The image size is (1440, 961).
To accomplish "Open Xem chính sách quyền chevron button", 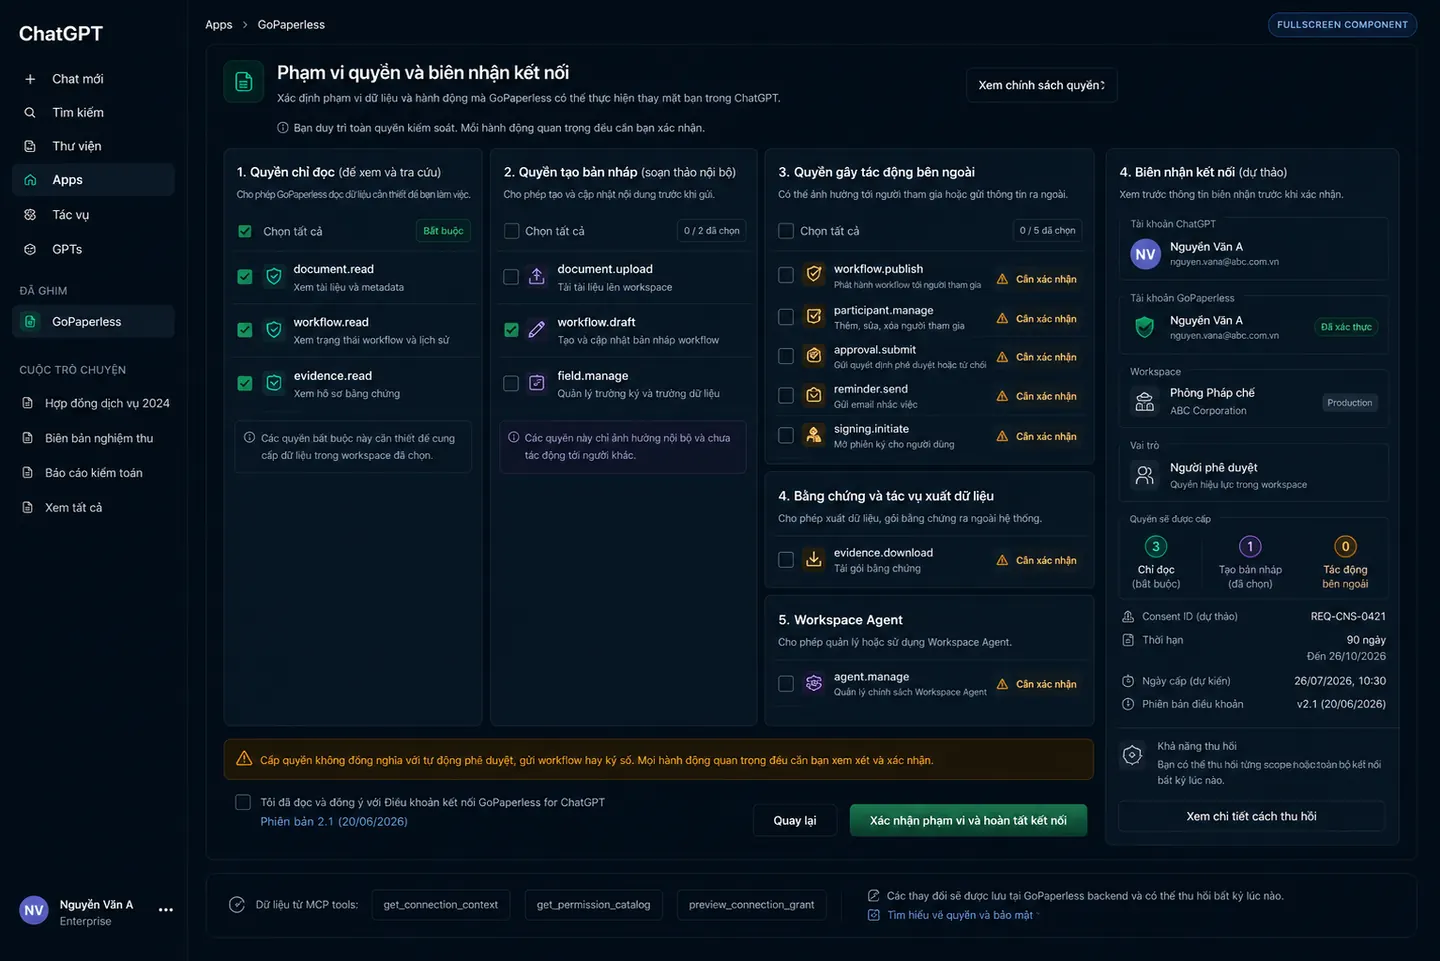I will point(1041,85).
